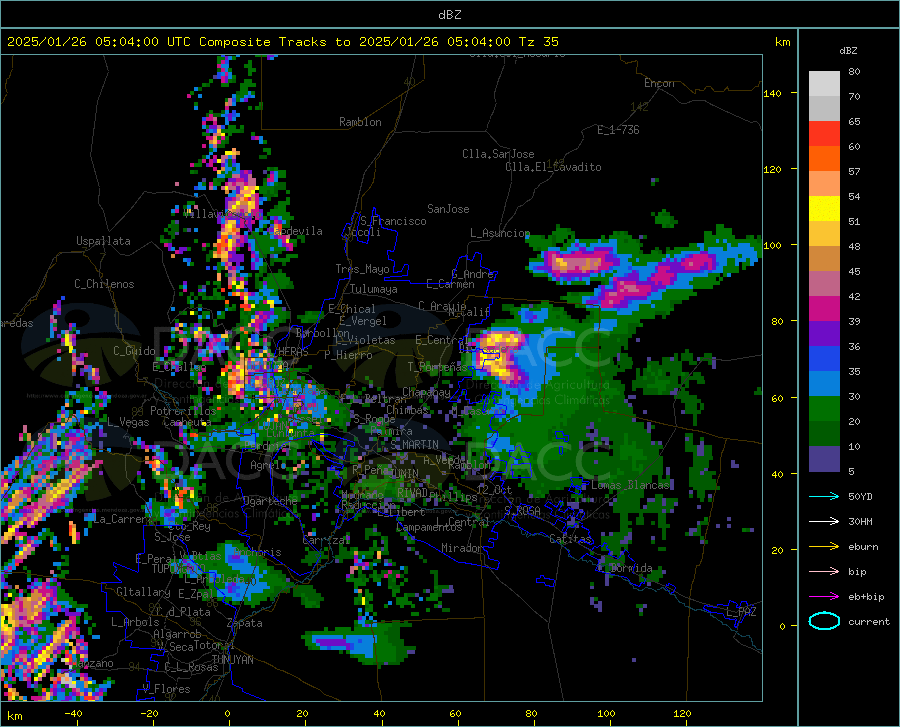
Task: Select the dark purple 5-10 dBZ swatch
Action: [824, 459]
